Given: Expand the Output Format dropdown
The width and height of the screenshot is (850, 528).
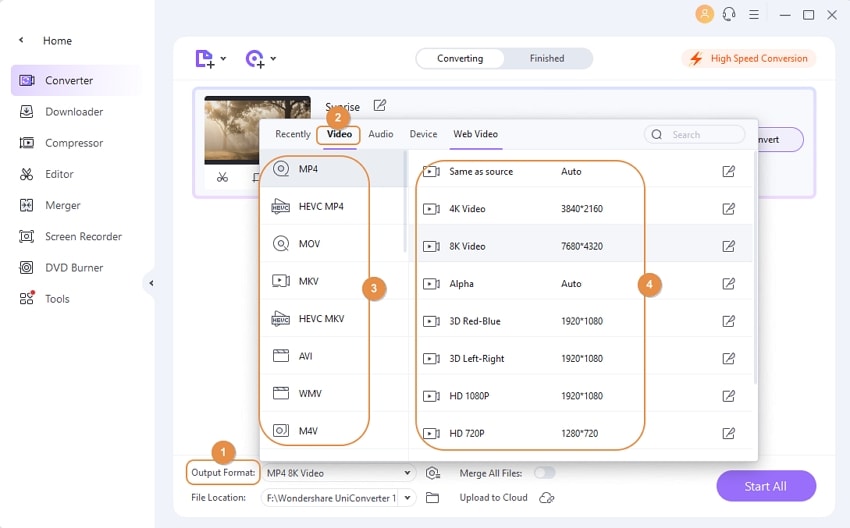Looking at the screenshot, I should point(408,473).
